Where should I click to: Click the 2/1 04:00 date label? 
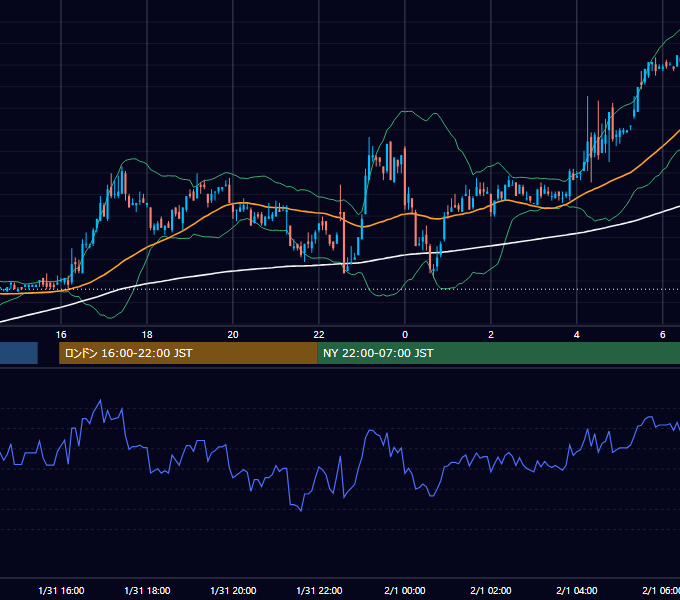click(x=576, y=590)
